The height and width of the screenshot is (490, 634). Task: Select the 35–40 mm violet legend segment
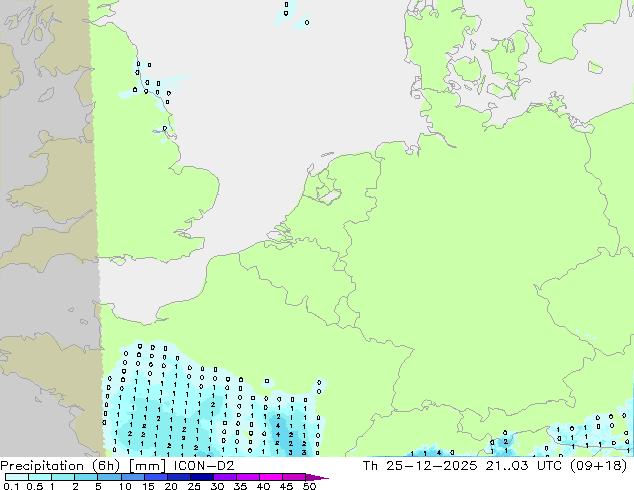coord(247,477)
